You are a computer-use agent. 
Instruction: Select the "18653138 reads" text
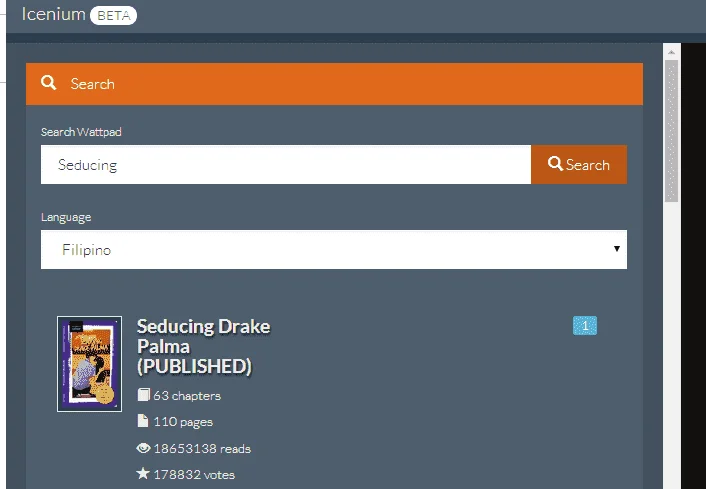(202, 448)
